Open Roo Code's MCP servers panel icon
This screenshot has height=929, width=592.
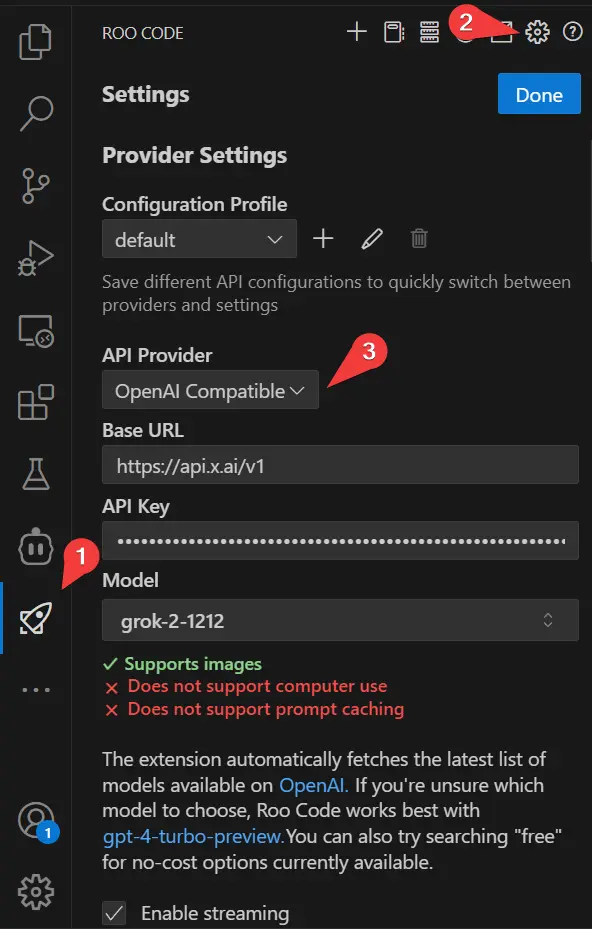(430, 32)
